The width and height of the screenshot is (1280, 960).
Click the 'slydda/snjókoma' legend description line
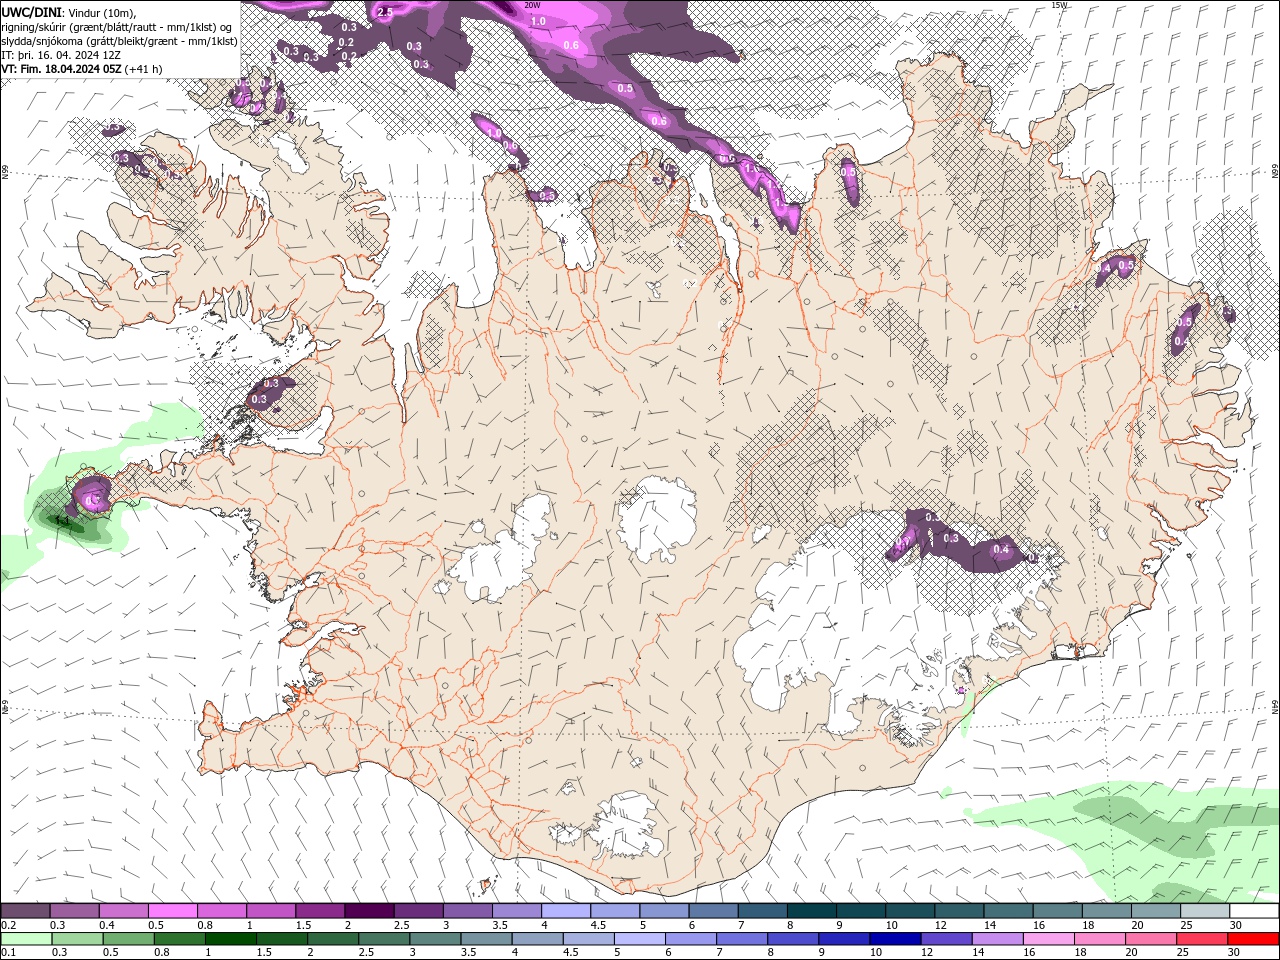pyautogui.click(x=120, y=41)
